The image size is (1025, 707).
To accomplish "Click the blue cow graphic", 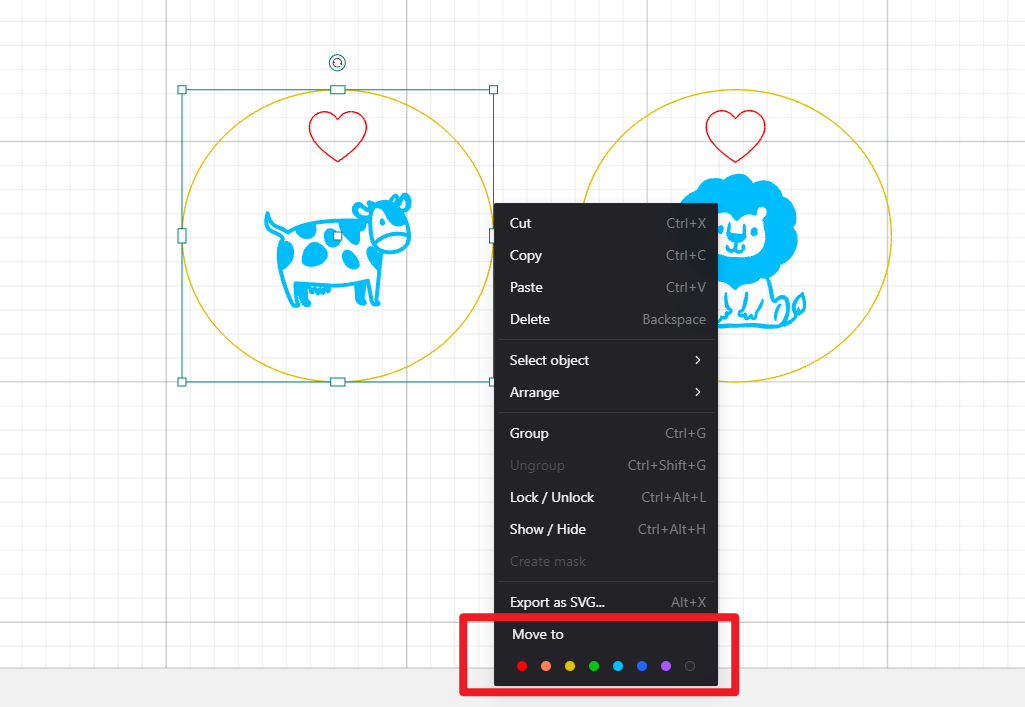I will click(335, 252).
